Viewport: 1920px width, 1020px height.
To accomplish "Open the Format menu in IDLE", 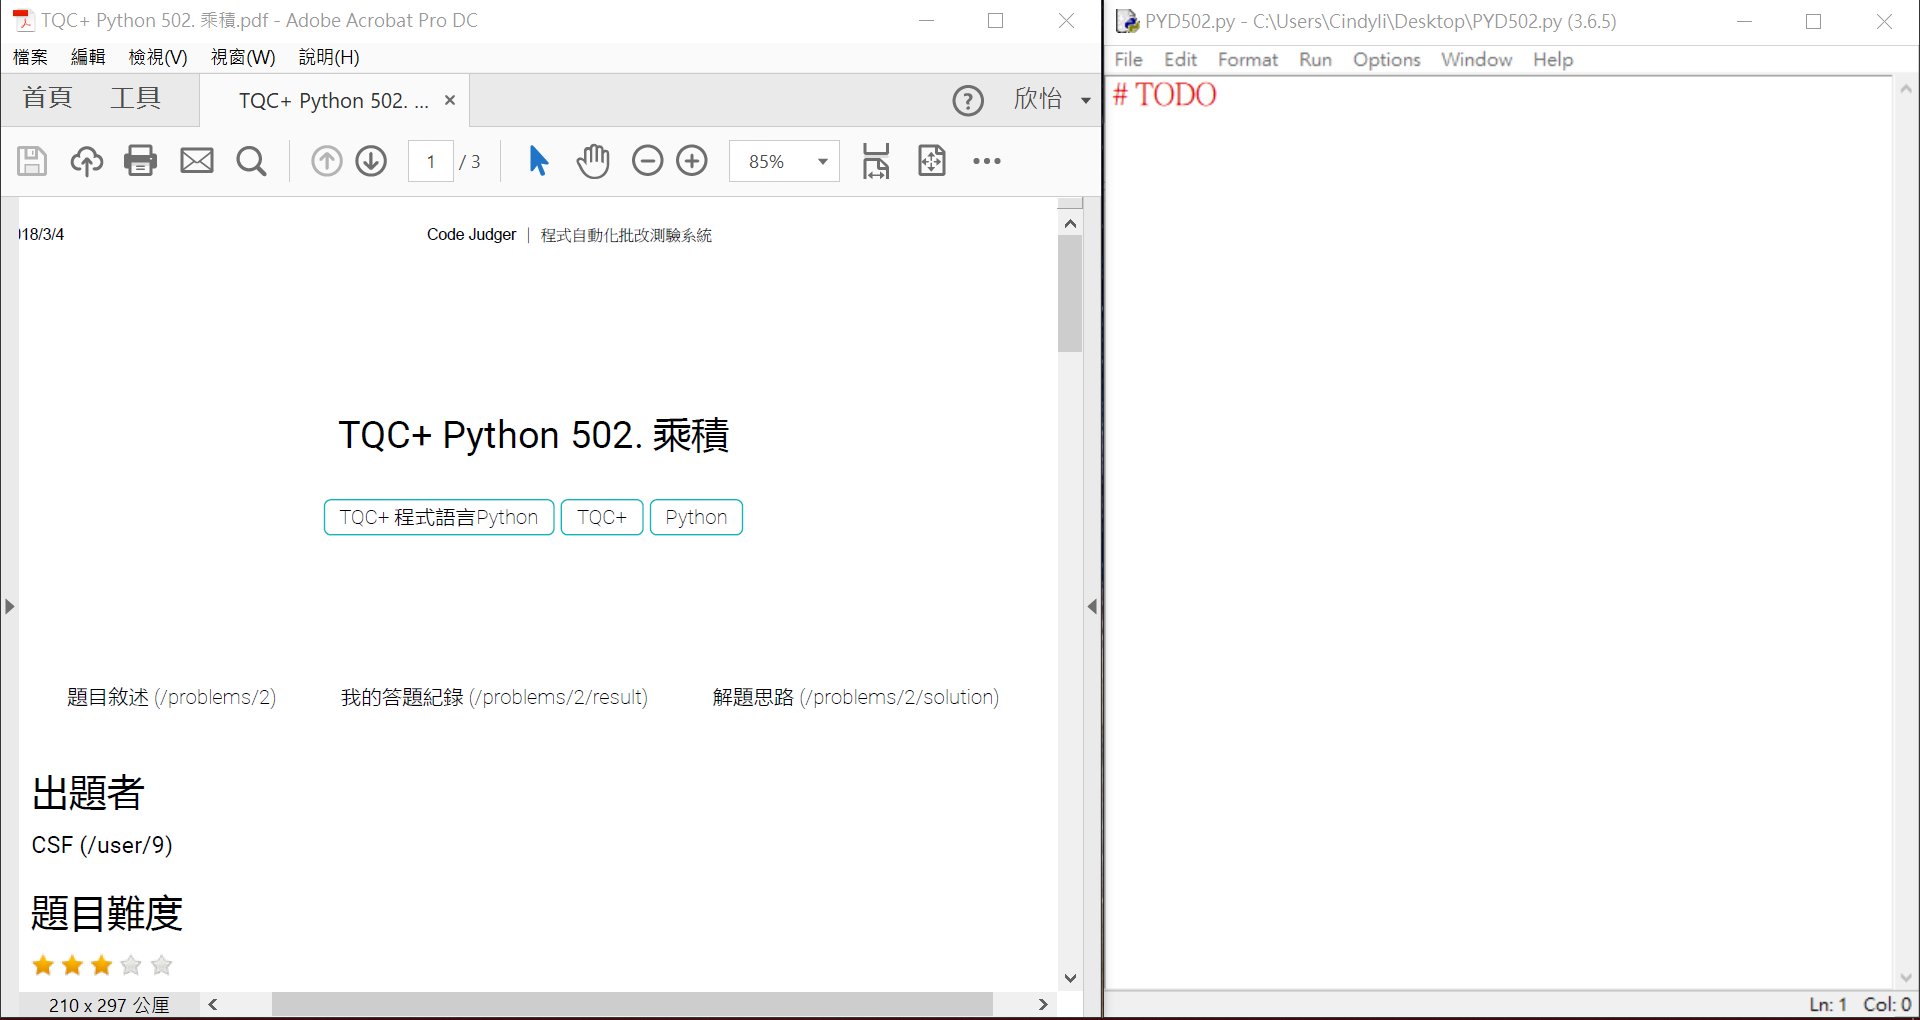I will (x=1248, y=59).
